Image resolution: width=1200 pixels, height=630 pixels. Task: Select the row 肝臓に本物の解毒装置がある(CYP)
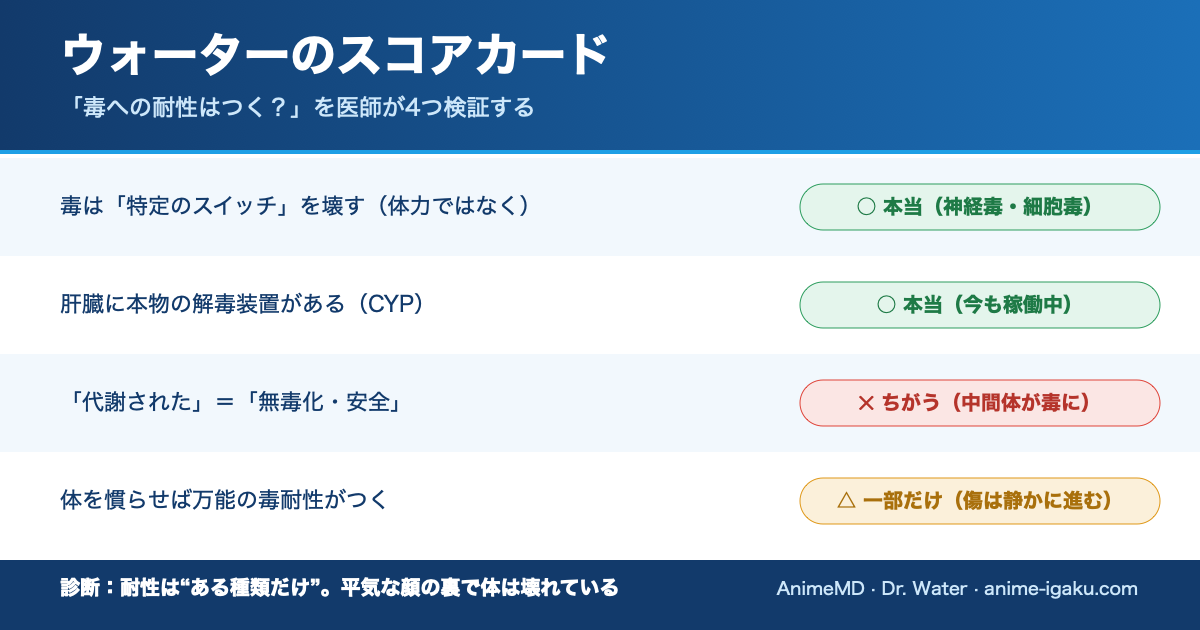tap(600, 305)
